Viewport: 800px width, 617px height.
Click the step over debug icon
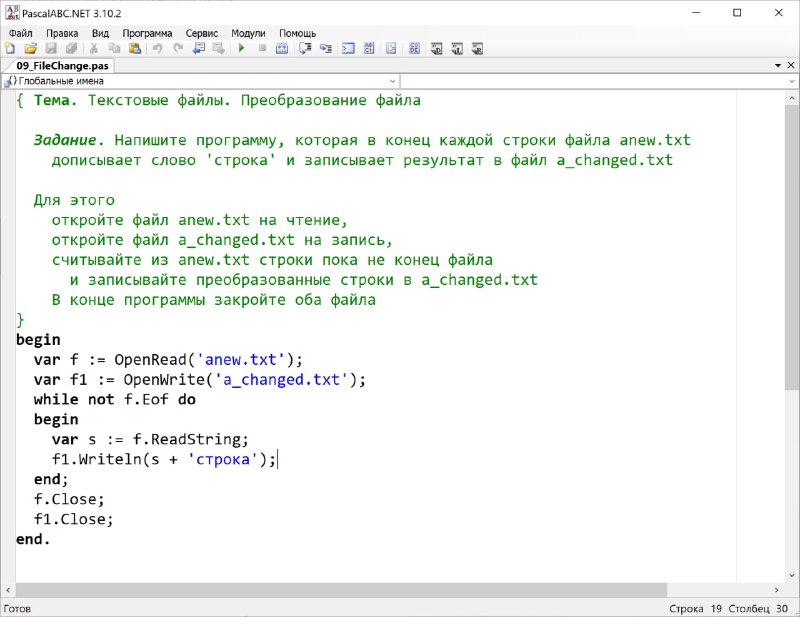point(305,48)
